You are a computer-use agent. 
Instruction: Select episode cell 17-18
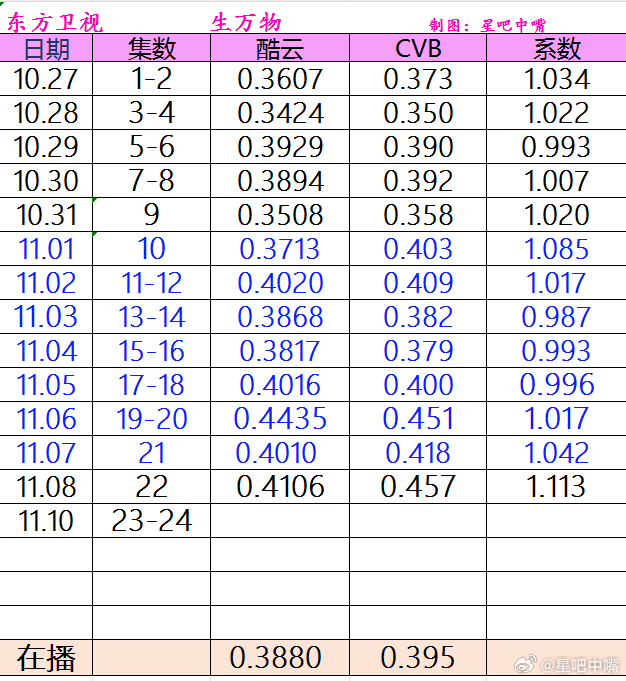click(151, 384)
